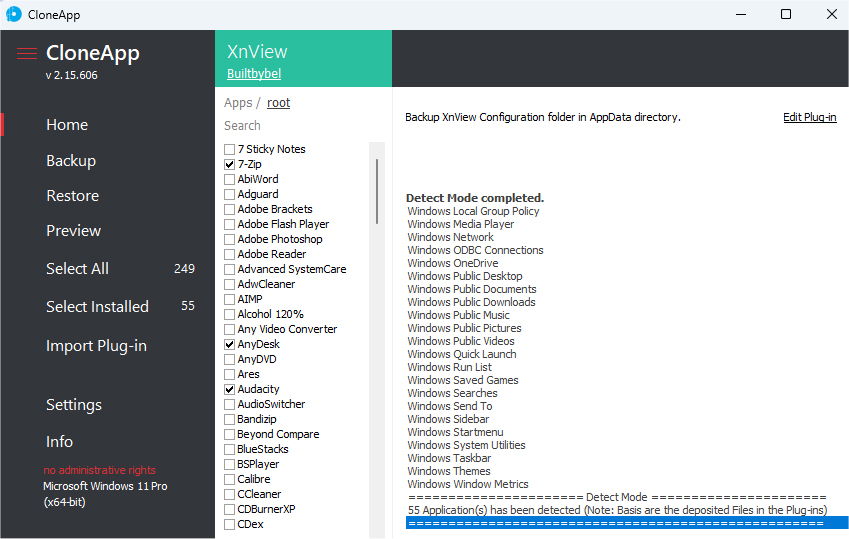Image resolution: width=849 pixels, height=539 pixels.
Task: Open the Builtbybel link
Action: (254, 74)
